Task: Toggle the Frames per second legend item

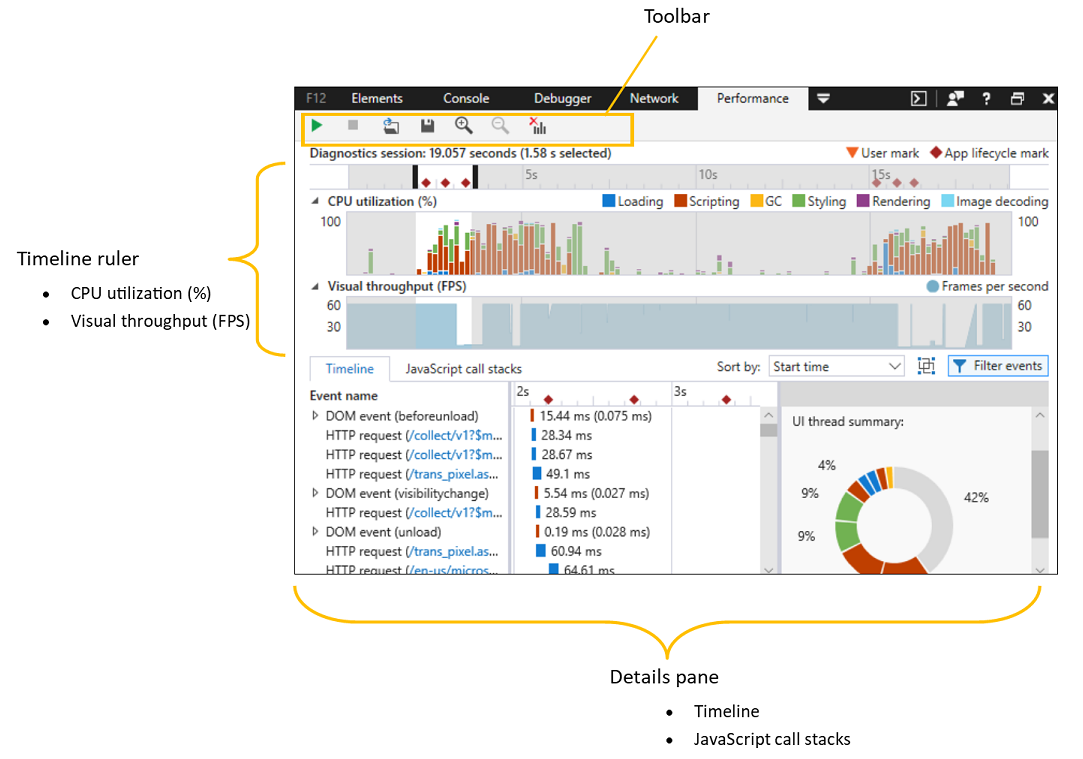Action: point(995,286)
